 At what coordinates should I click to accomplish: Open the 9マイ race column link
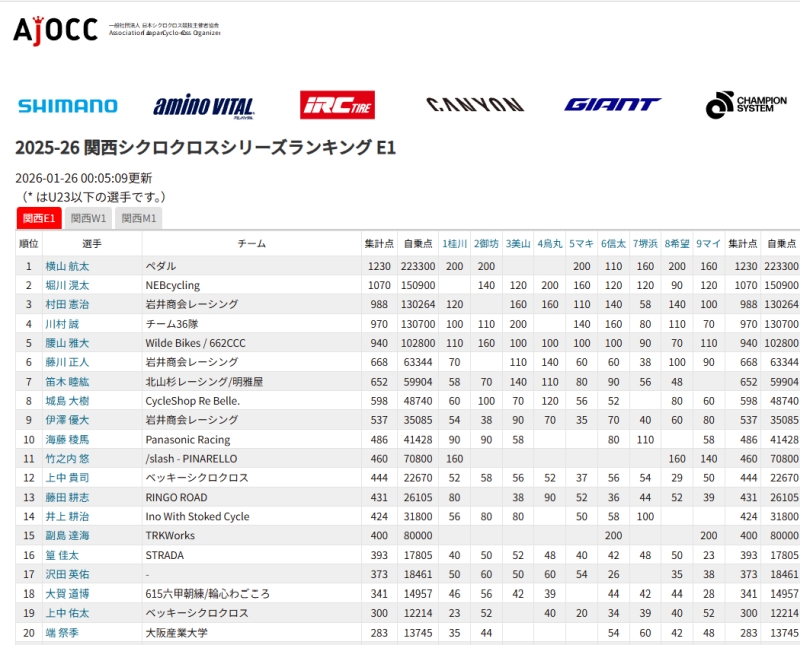coord(708,244)
